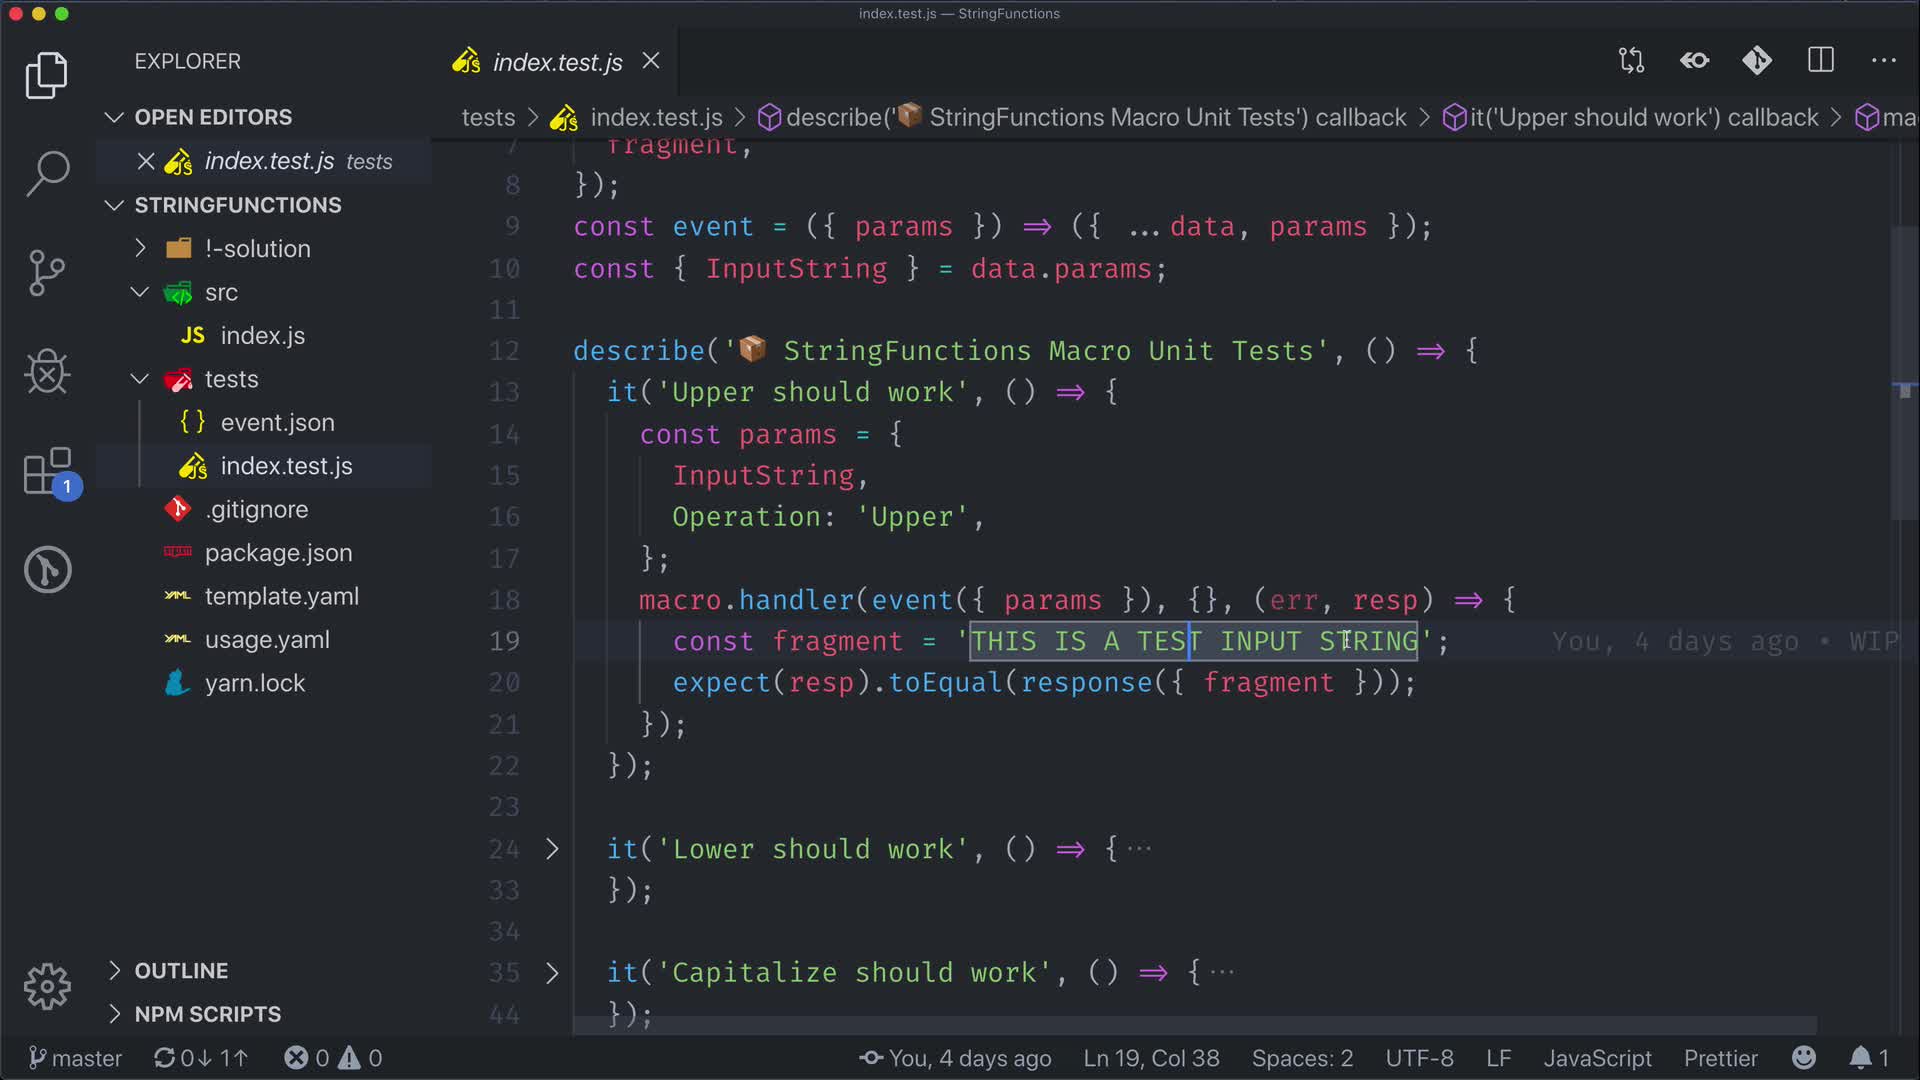This screenshot has width=1920, height=1080.
Task: Click the notifications bell in status bar
Action: tap(1860, 1058)
